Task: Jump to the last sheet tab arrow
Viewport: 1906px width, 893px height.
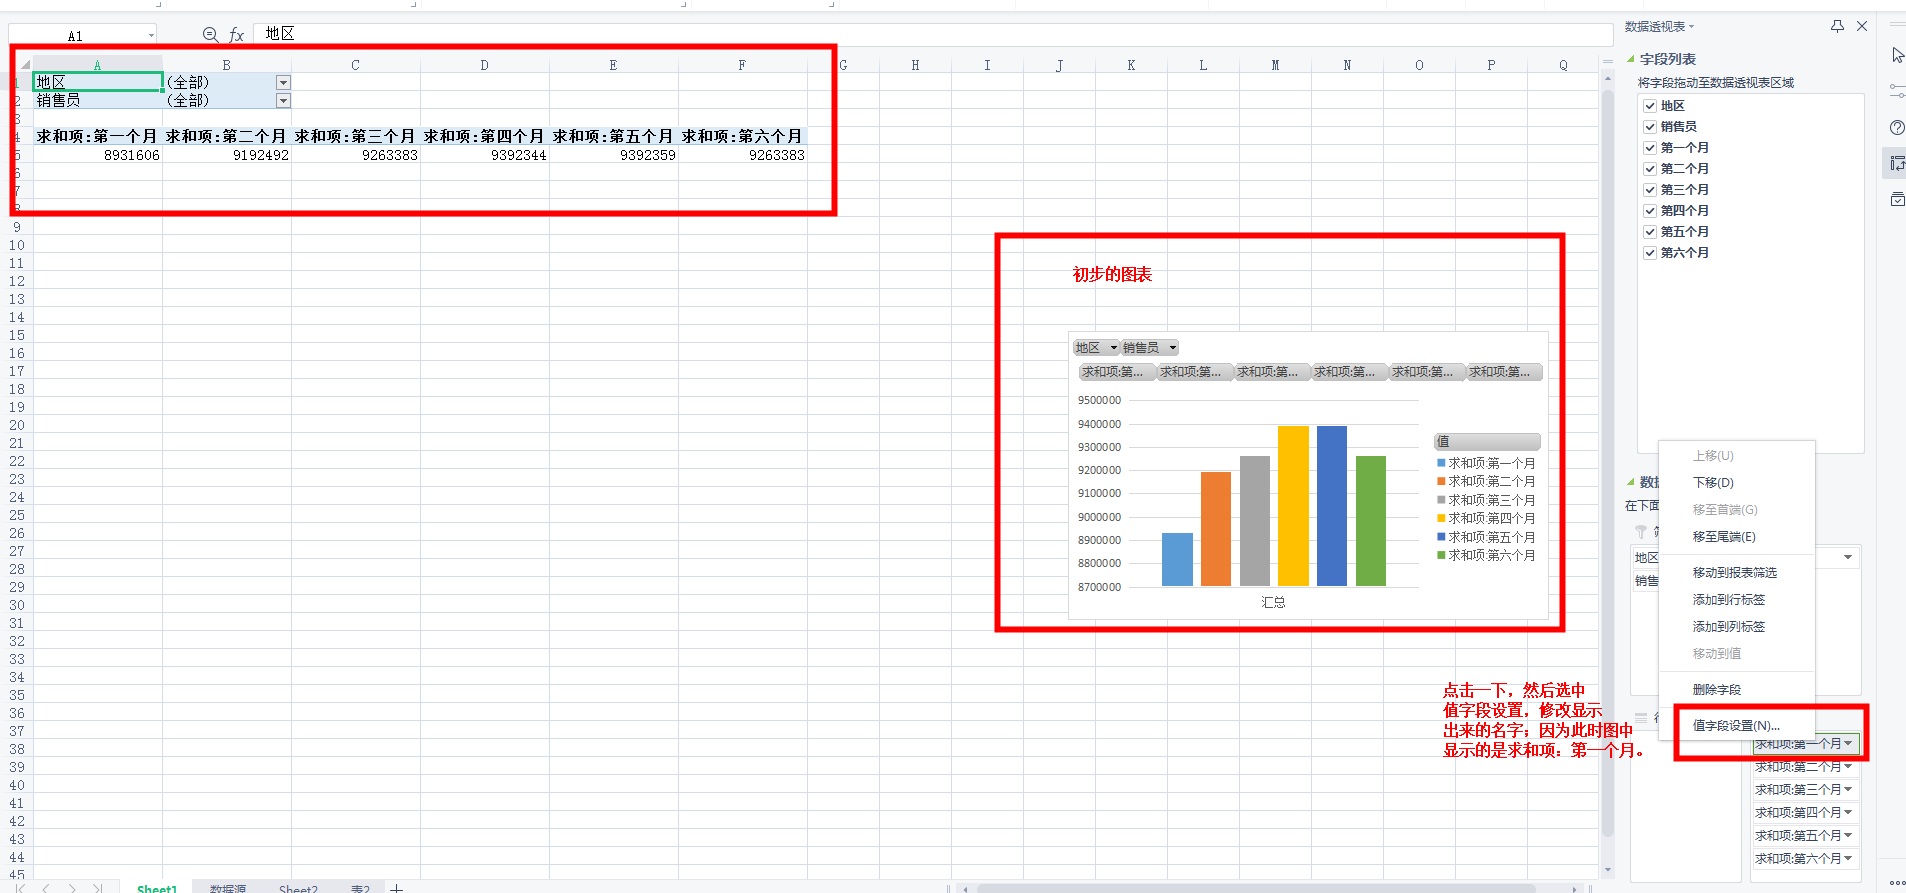Action: pos(97,887)
